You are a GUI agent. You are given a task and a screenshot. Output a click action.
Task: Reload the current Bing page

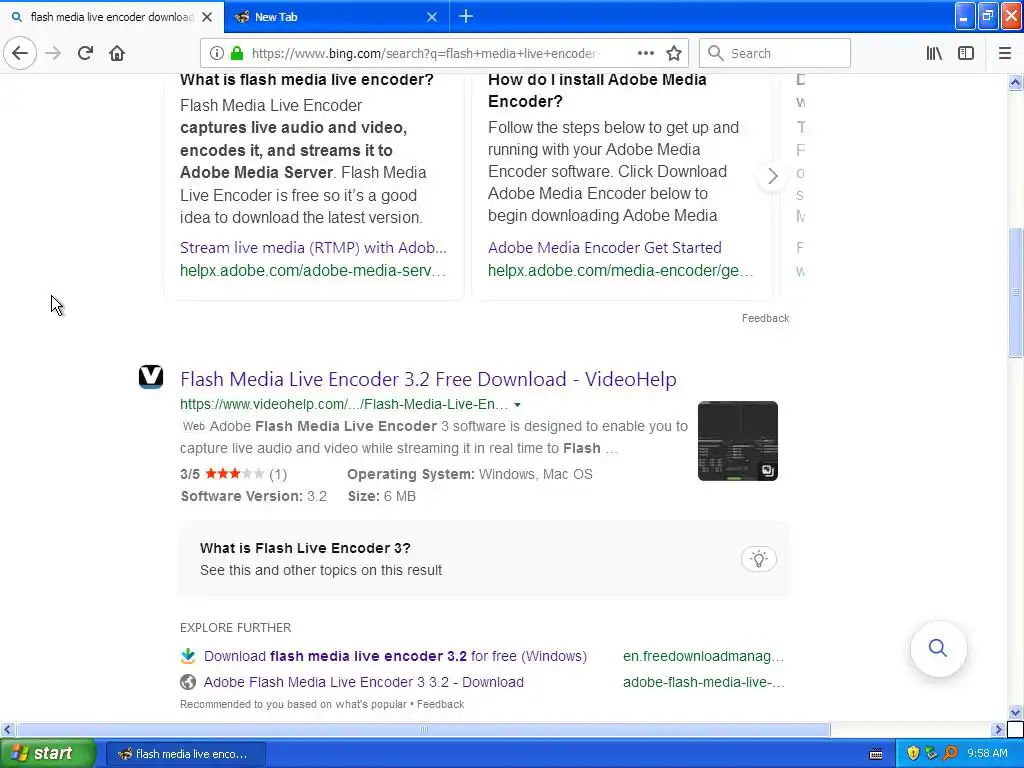(85, 53)
